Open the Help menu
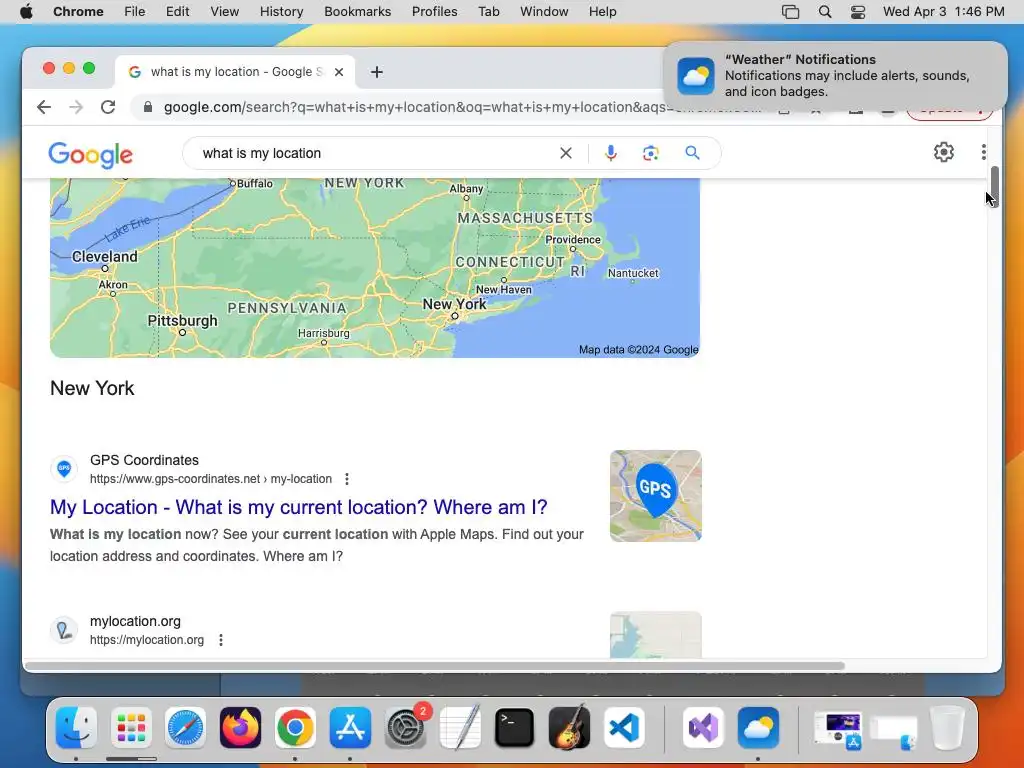1024x768 pixels. click(x=602, y=12)
